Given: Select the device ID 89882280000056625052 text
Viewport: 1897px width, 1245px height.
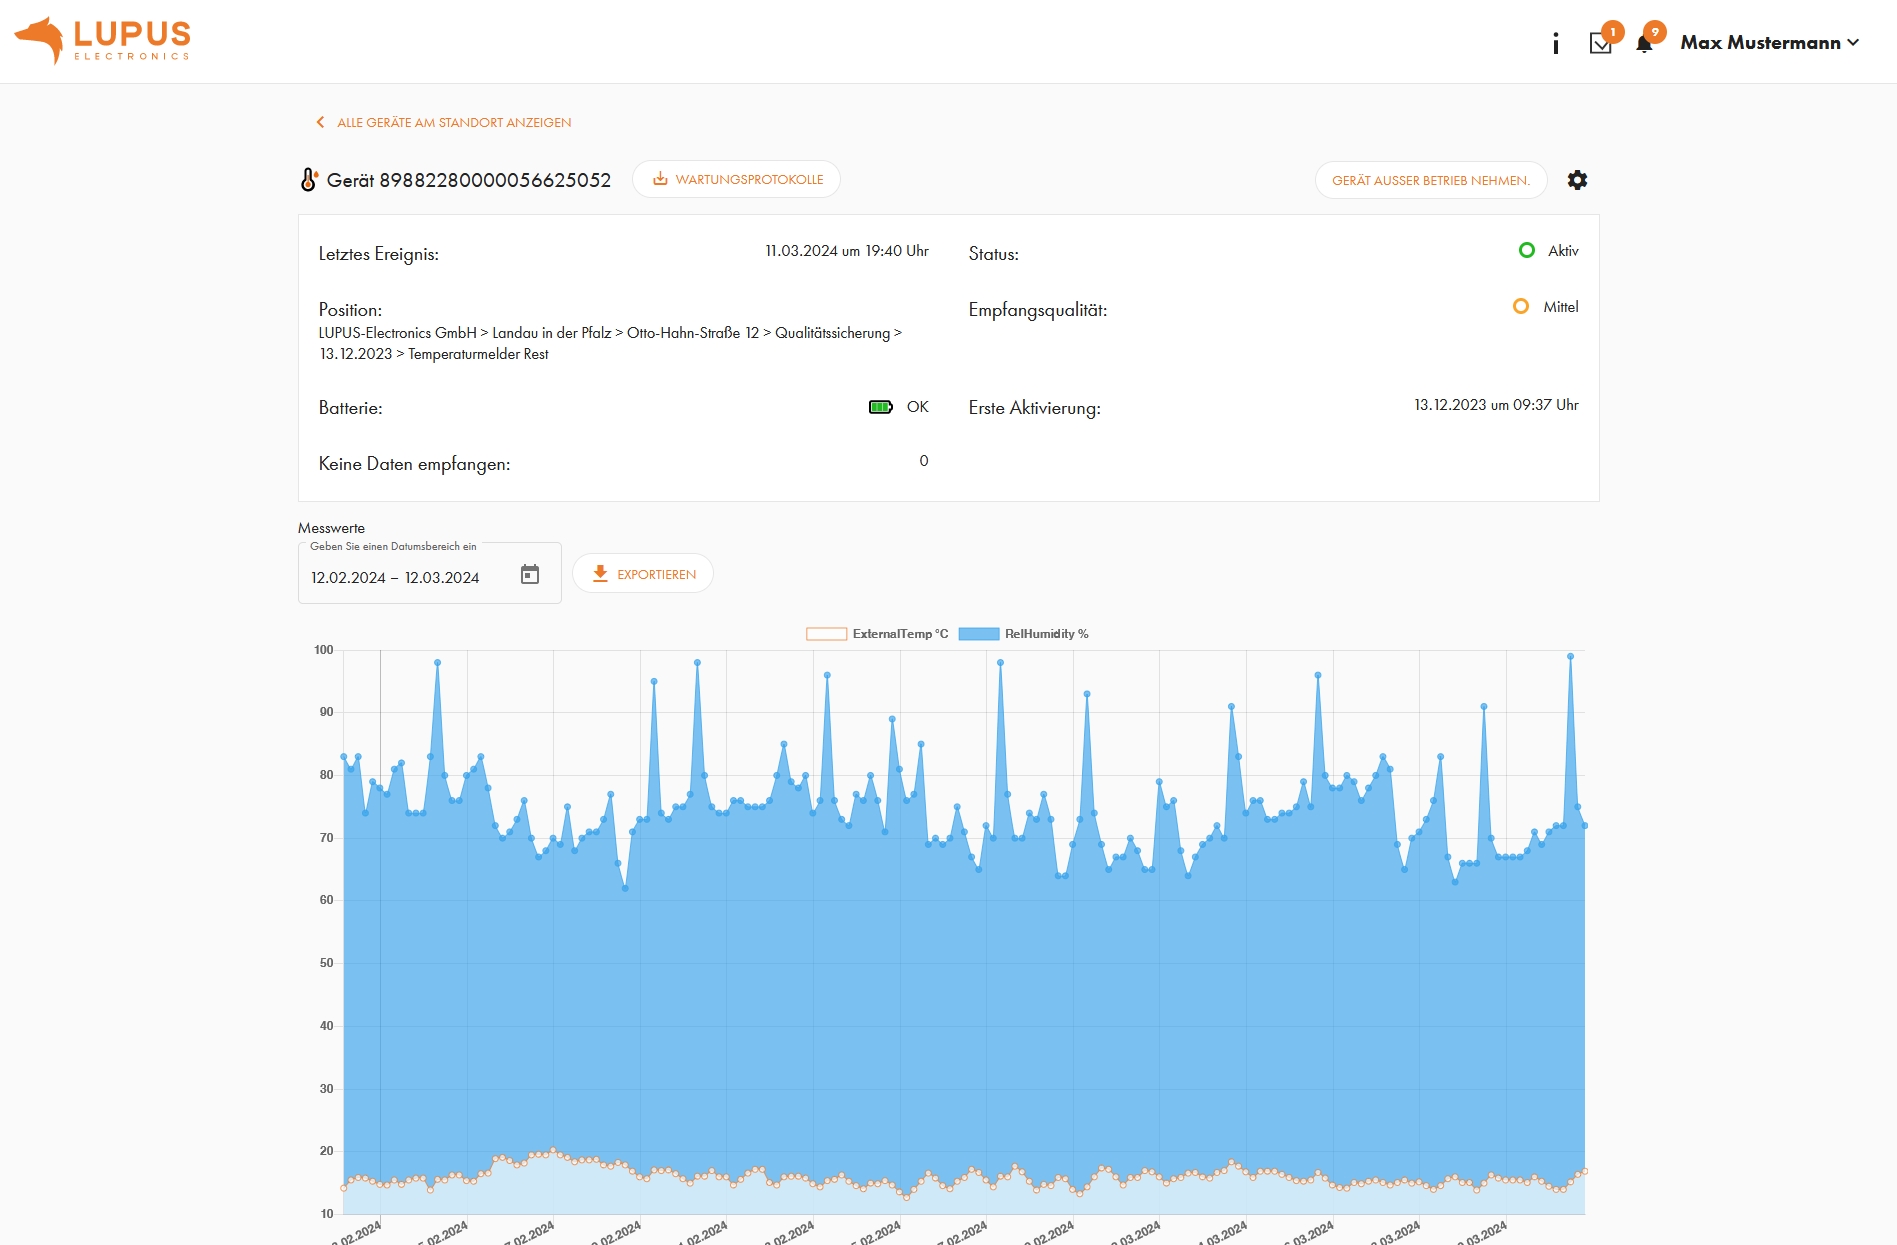Looking at the screenshot, I should (495, 180).
